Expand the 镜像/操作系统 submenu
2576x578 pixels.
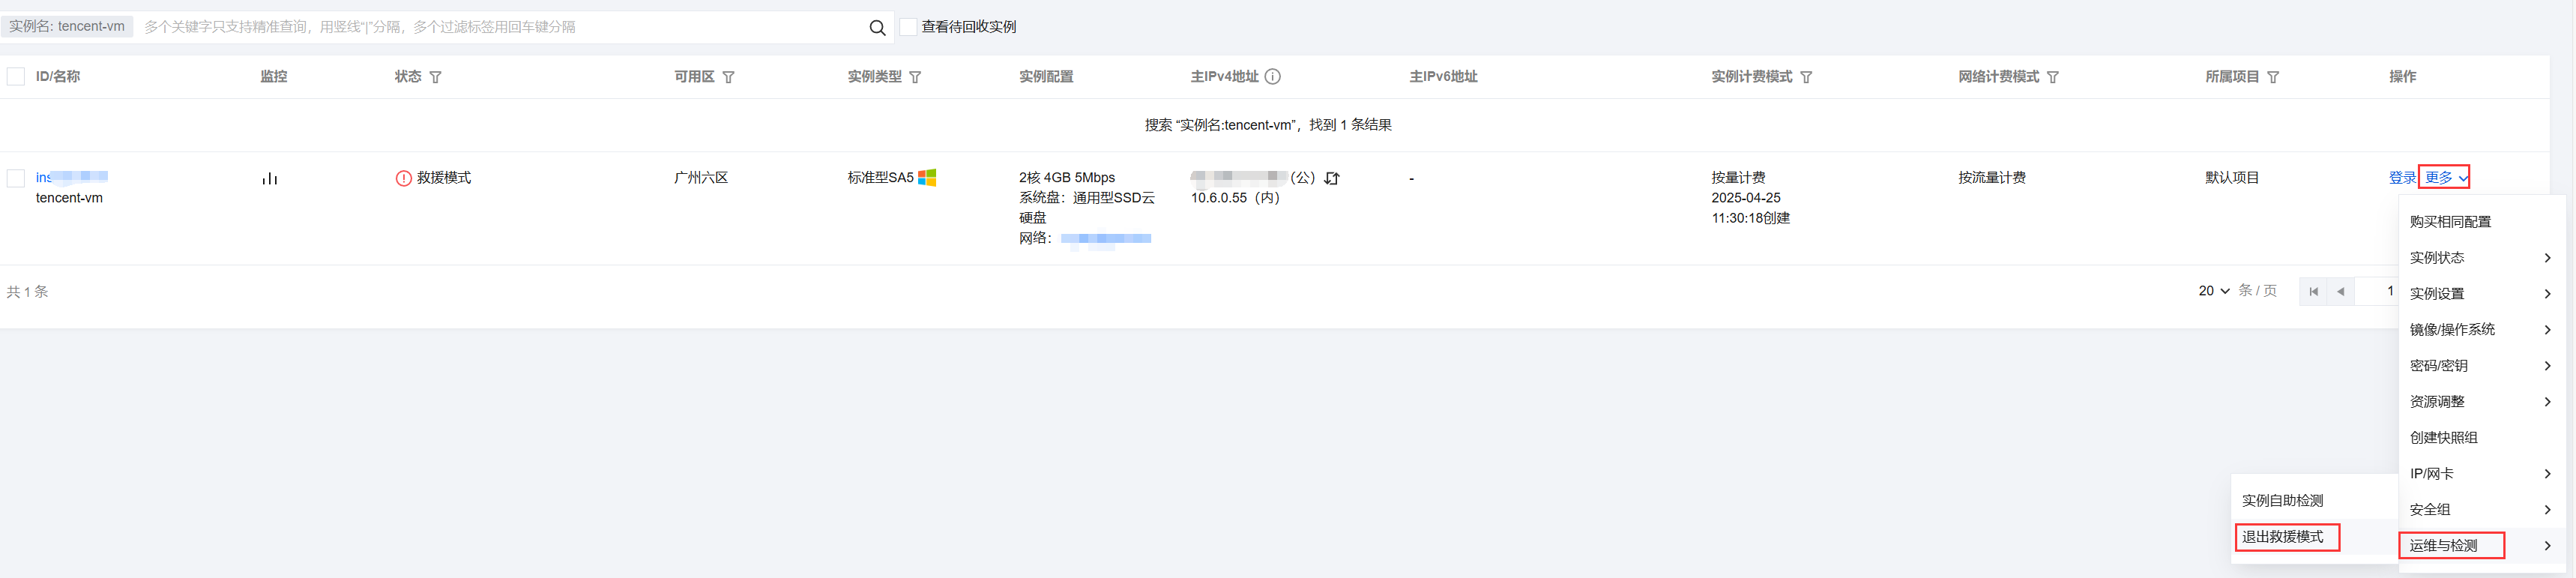click(2480, 330)
